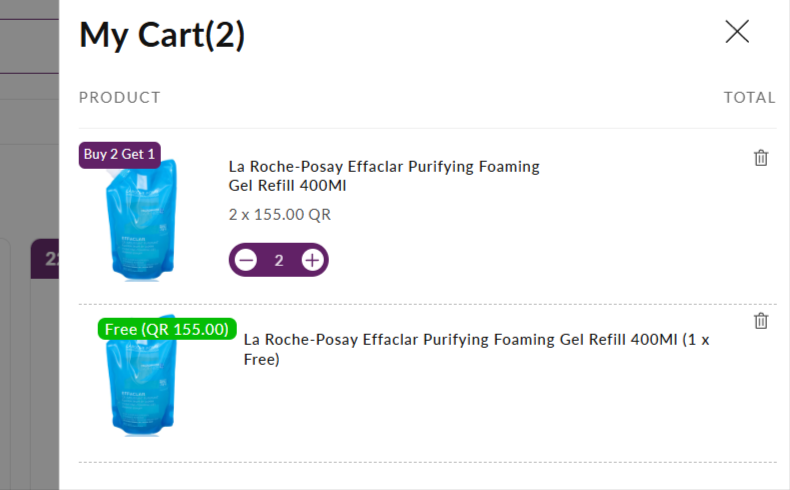
Task: Open the first Effaclar Foaming Gel Refill title
Action: (x=384, y=176)
